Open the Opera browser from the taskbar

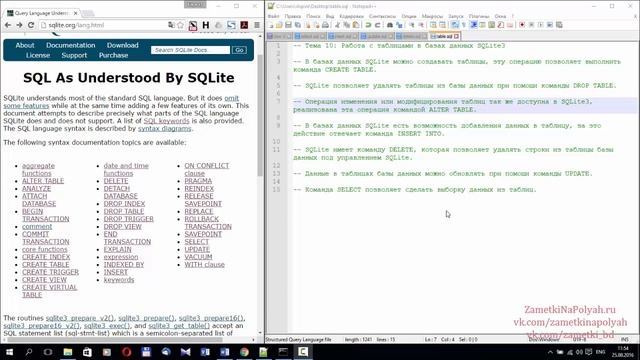pyautogui.click(x=127, y=352)
